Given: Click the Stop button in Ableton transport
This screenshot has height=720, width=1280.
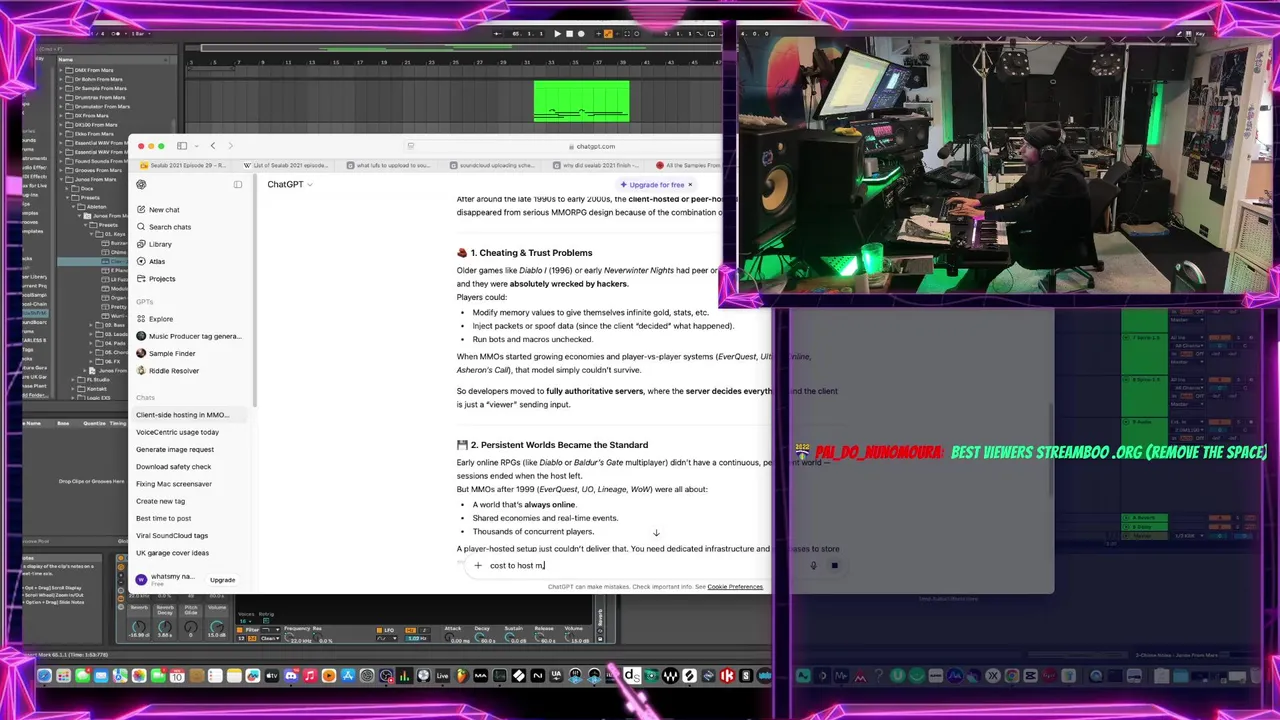Looking at the screenshot, I should 569,34.
